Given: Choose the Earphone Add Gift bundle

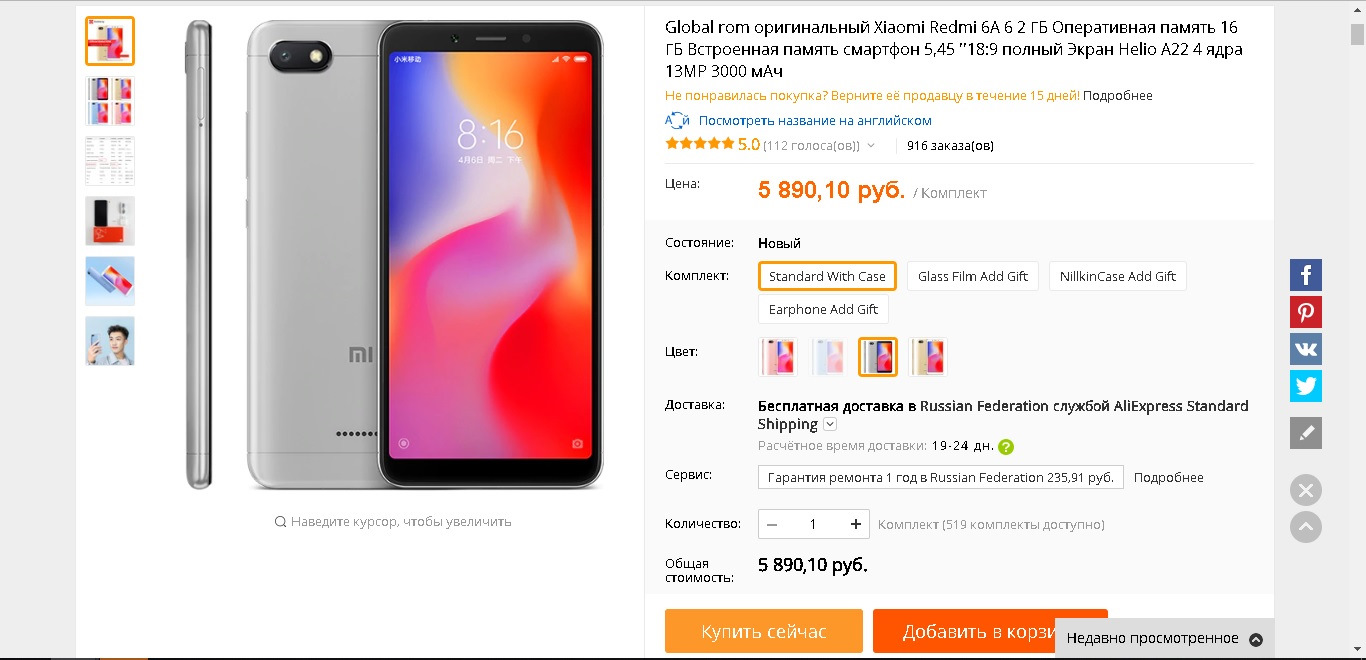Looking at the screenshot, I should click(823, 309).
